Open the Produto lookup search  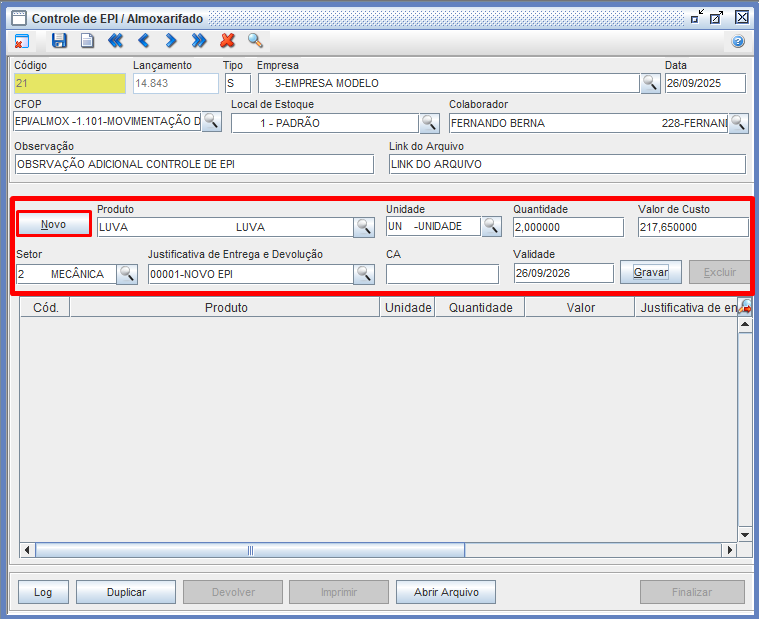[363, 227]
